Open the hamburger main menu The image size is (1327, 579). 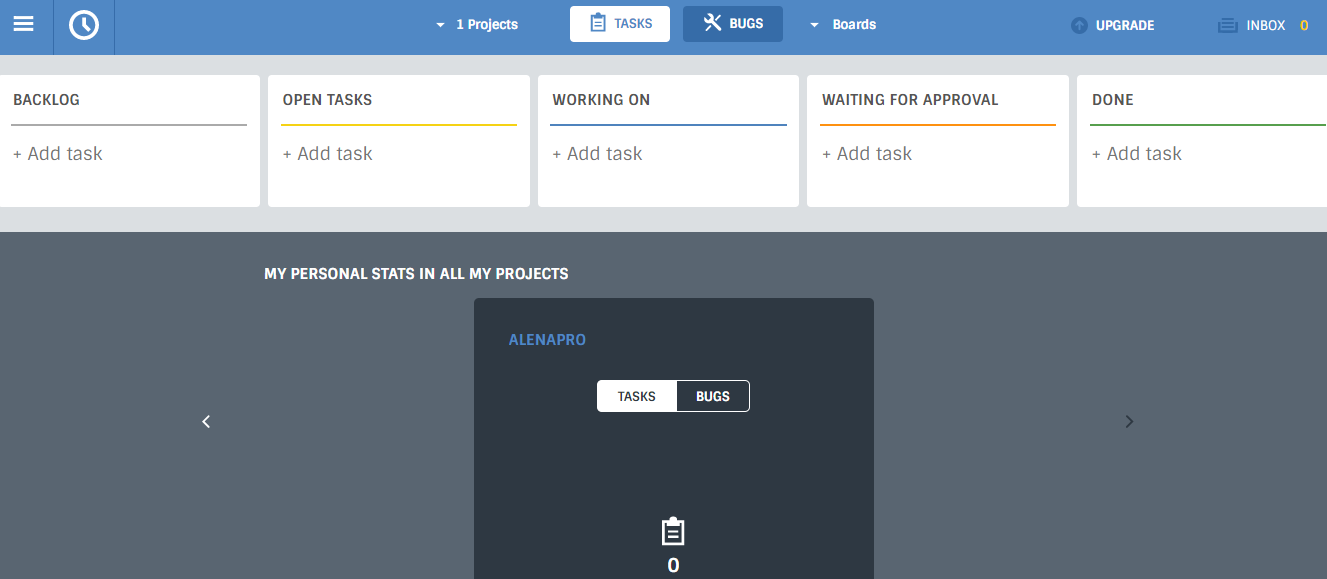(23, 24)
